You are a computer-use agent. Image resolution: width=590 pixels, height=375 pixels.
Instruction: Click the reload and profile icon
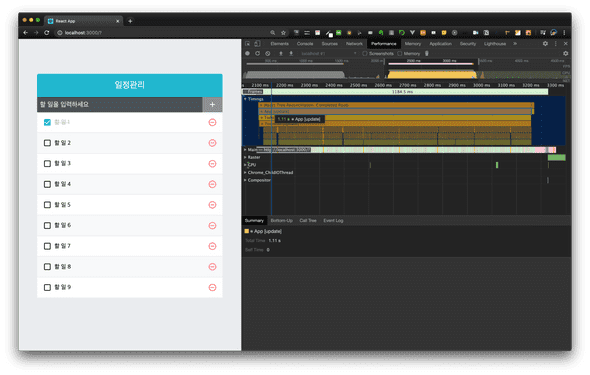click(x=257, y=53)
